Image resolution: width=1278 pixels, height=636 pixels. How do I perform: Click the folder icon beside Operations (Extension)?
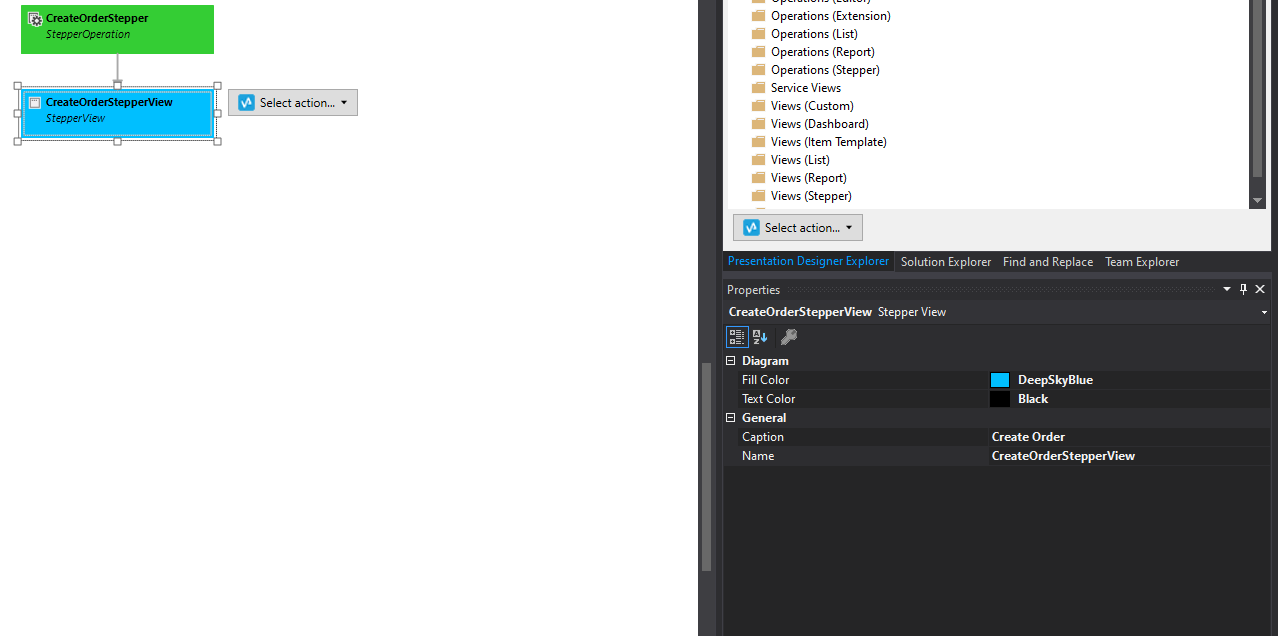758,16
